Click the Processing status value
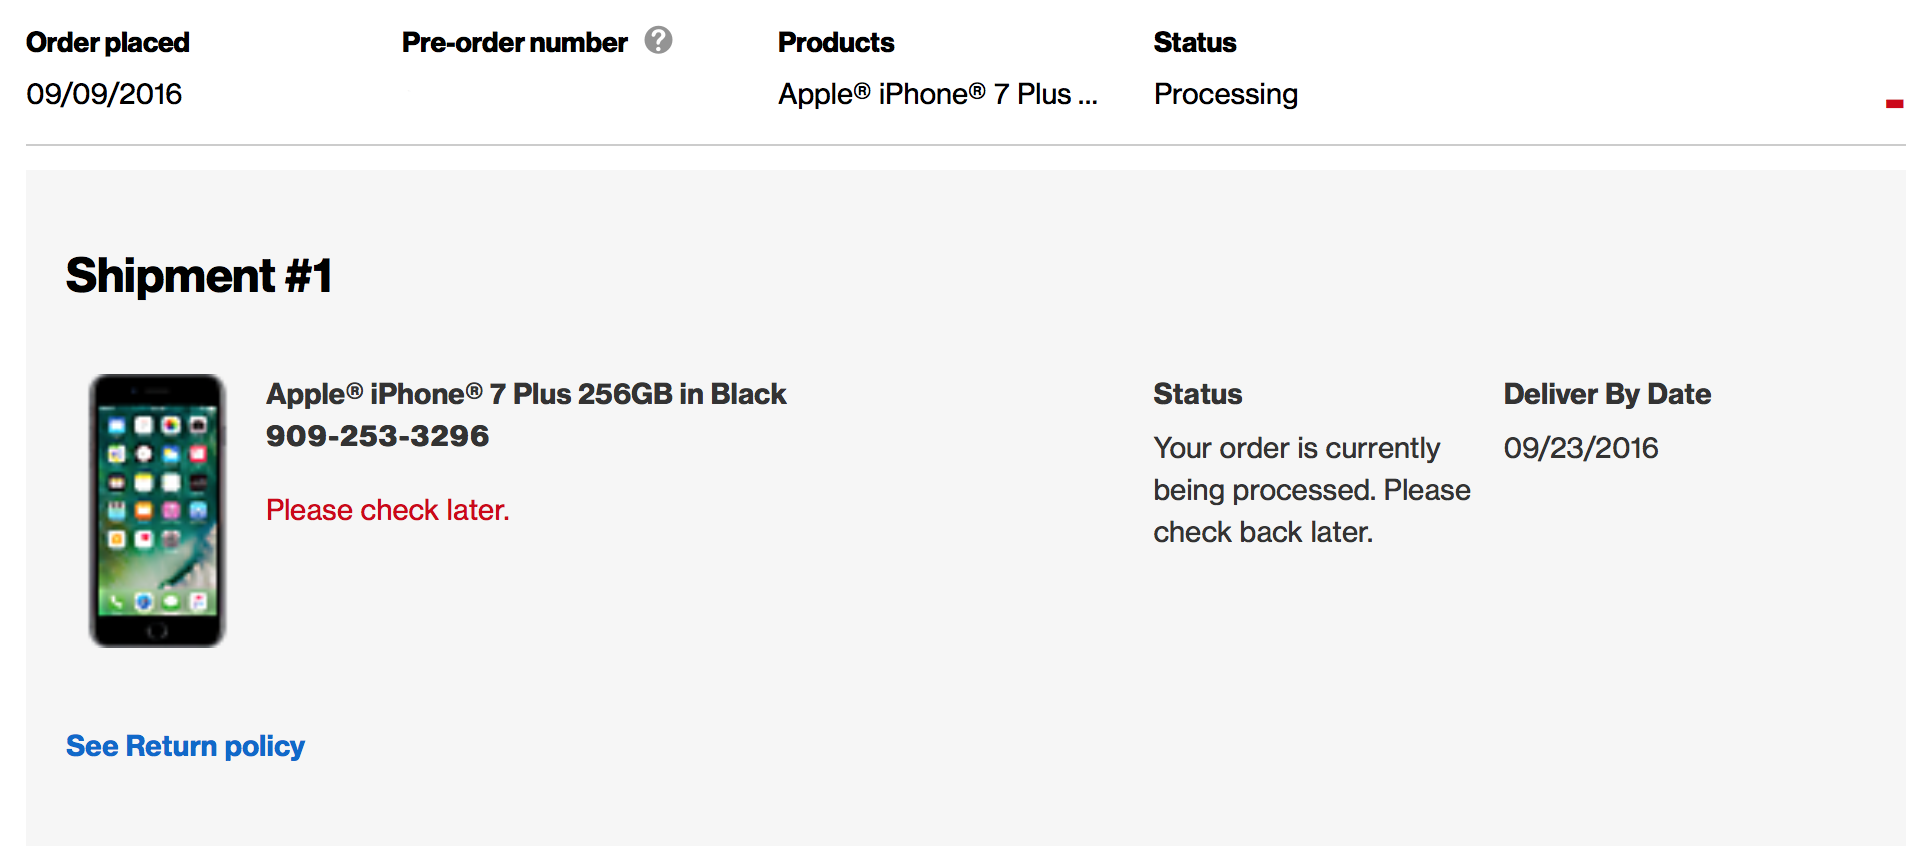Screen dimensions: 1930x846 tap(1226, 94)
